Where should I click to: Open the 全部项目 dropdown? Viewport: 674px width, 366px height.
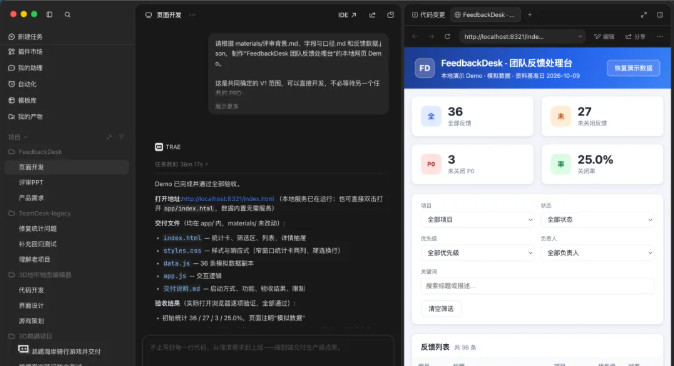pos(478,219)
